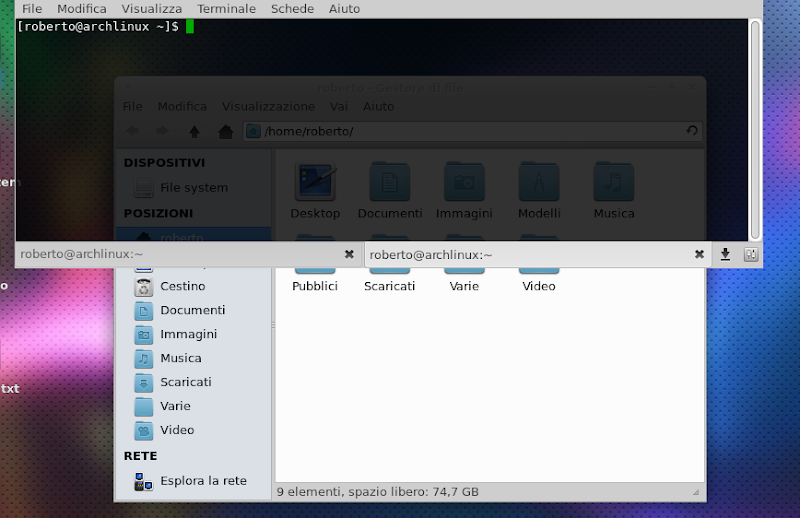Open the terminal File menu
800x518 pixels.
(x=32, y=9)
